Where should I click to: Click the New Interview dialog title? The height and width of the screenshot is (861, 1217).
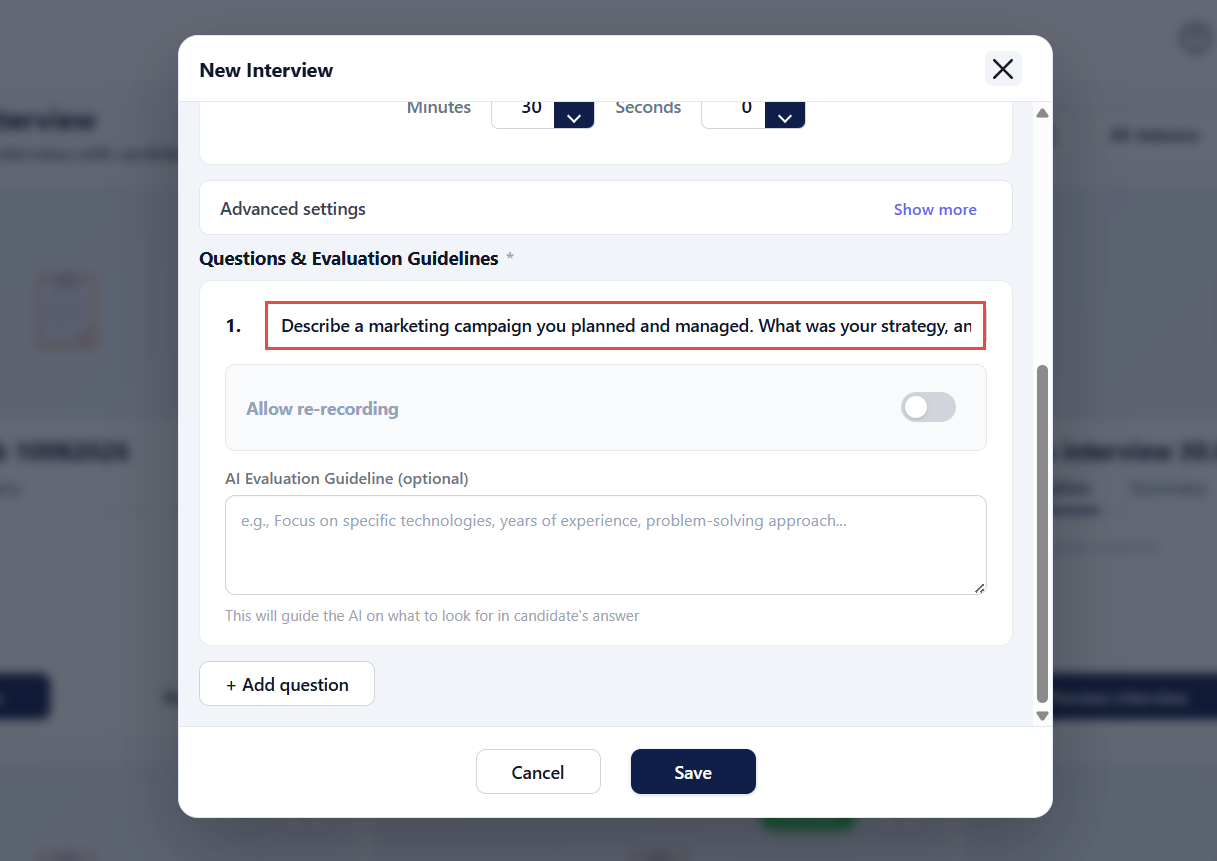266,70
